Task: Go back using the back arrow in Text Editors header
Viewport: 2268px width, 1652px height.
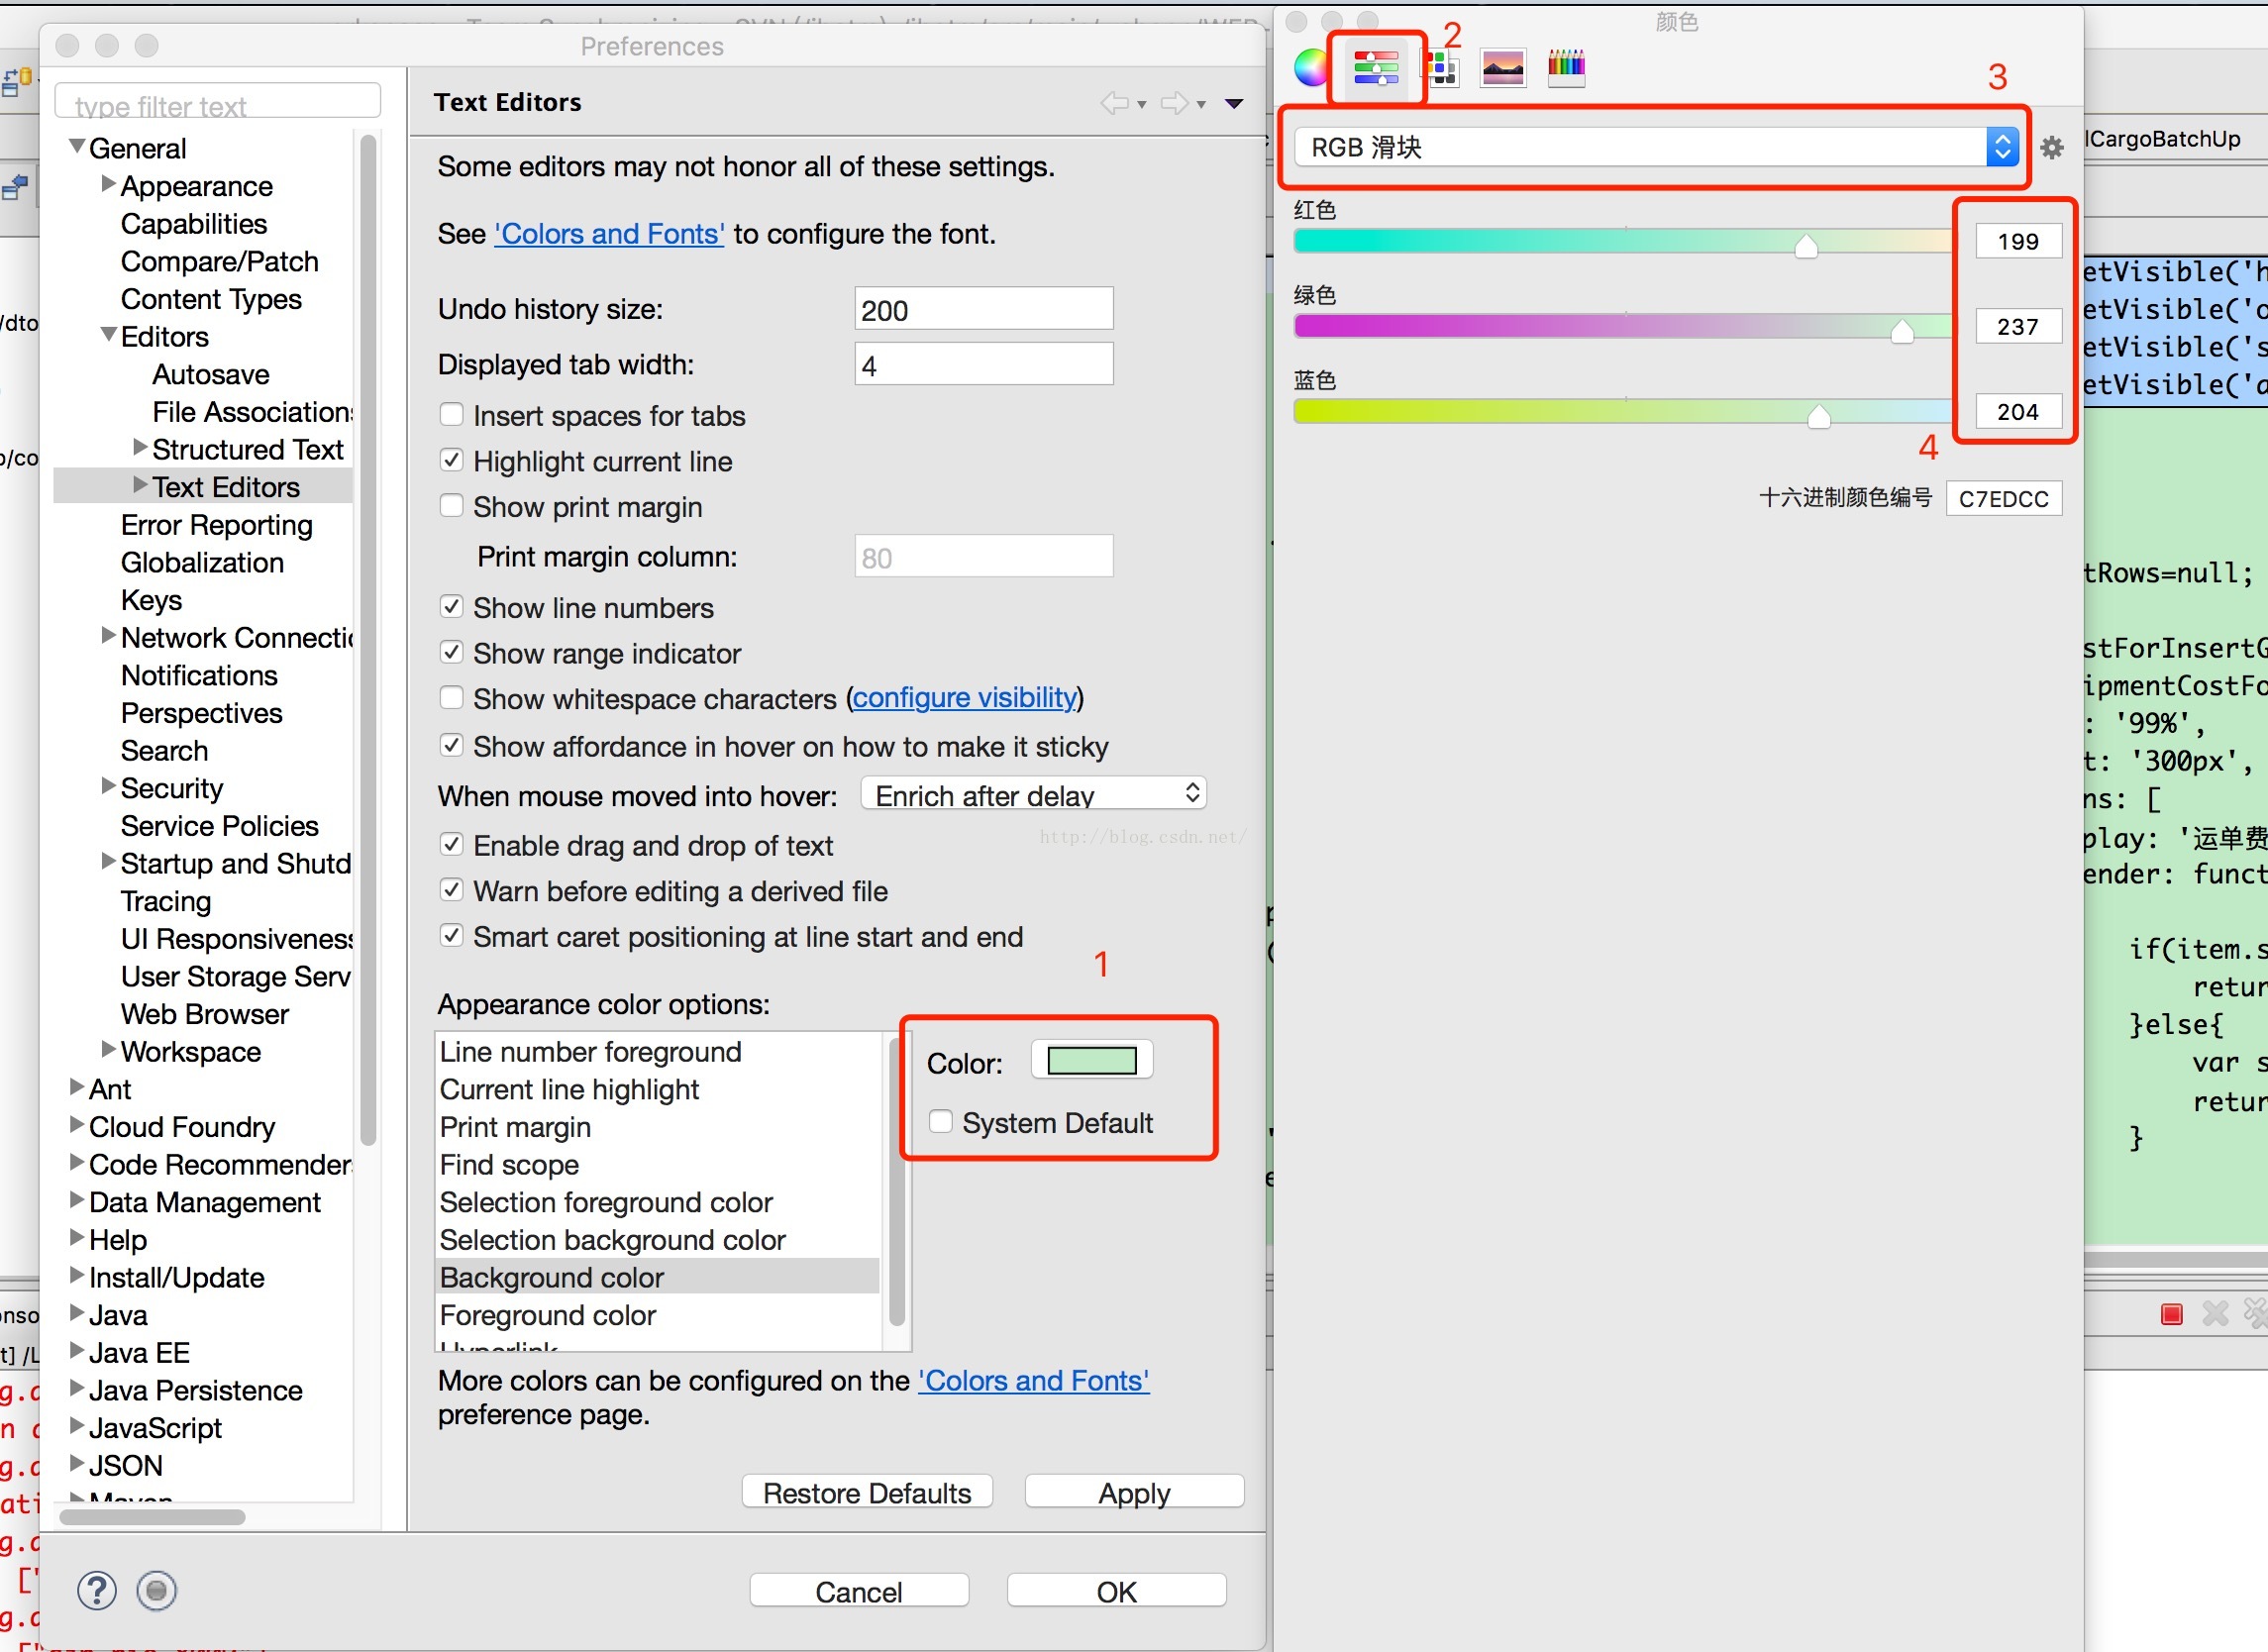Action: pyautogui.click(x=1114, y=103)
